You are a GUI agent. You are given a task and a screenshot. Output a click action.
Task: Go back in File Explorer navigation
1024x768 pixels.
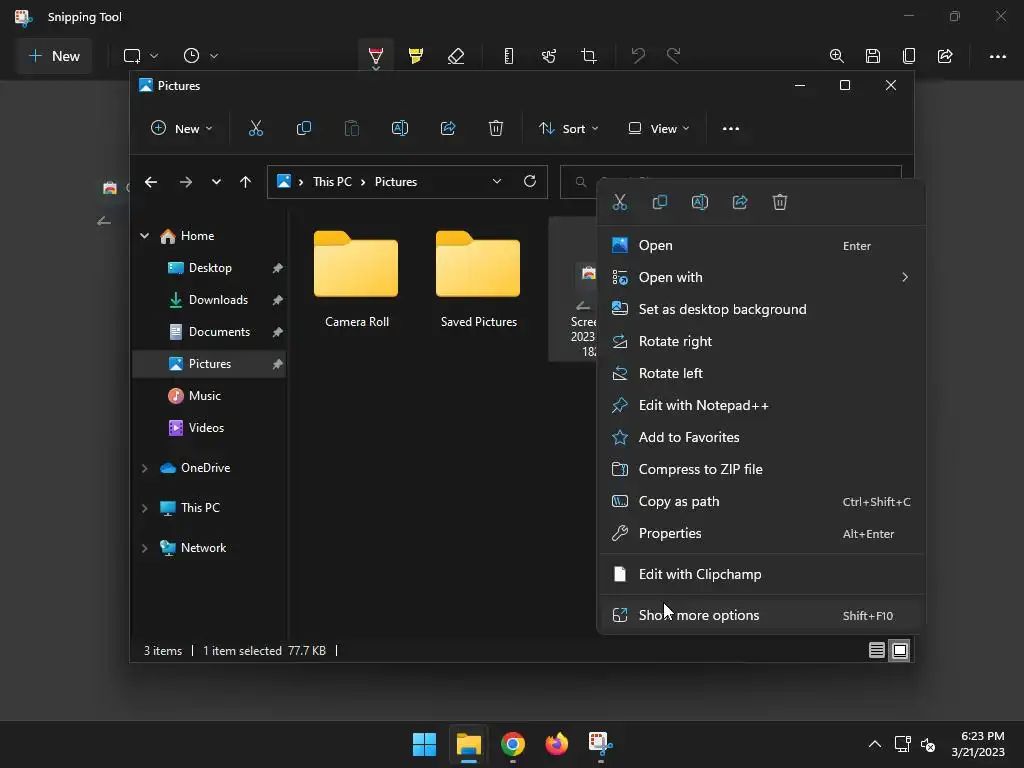coord(151,182)
